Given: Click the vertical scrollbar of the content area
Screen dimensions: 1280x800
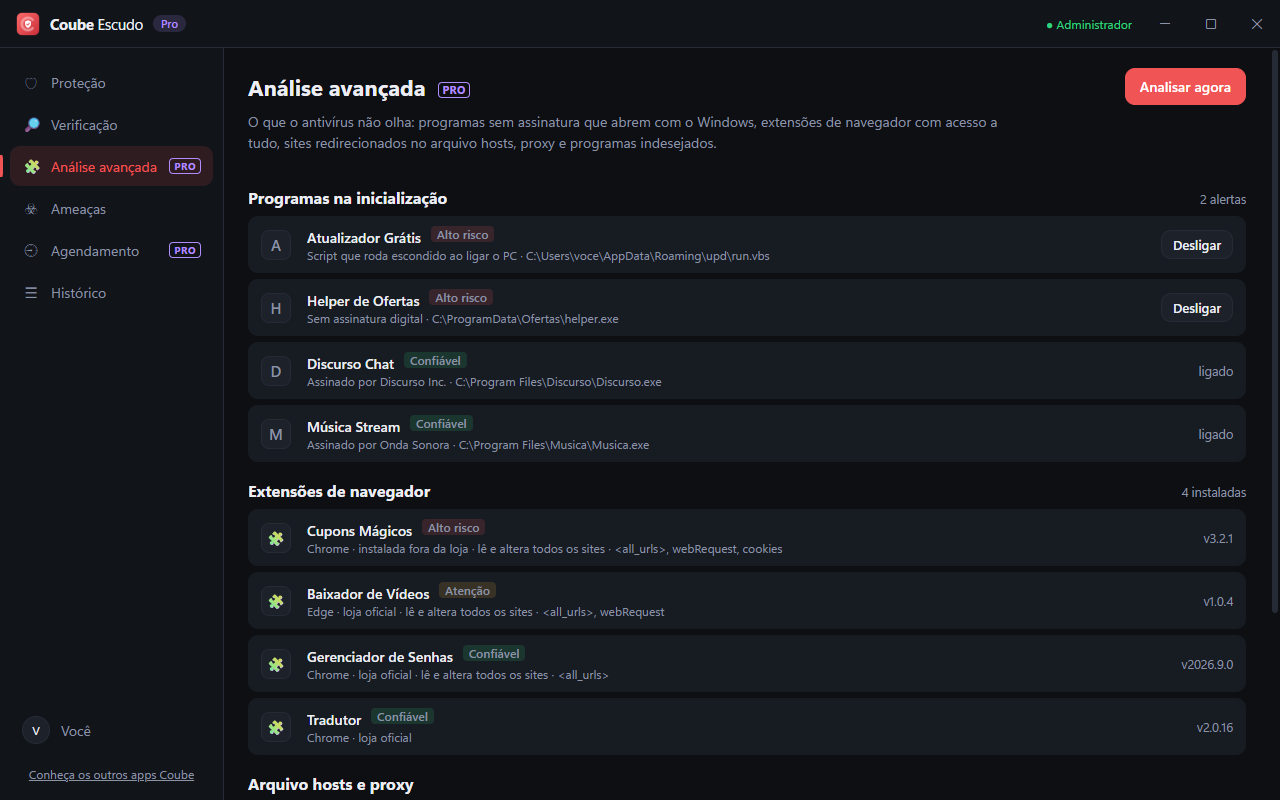Looking at the screenshot, I should 1275,330.
